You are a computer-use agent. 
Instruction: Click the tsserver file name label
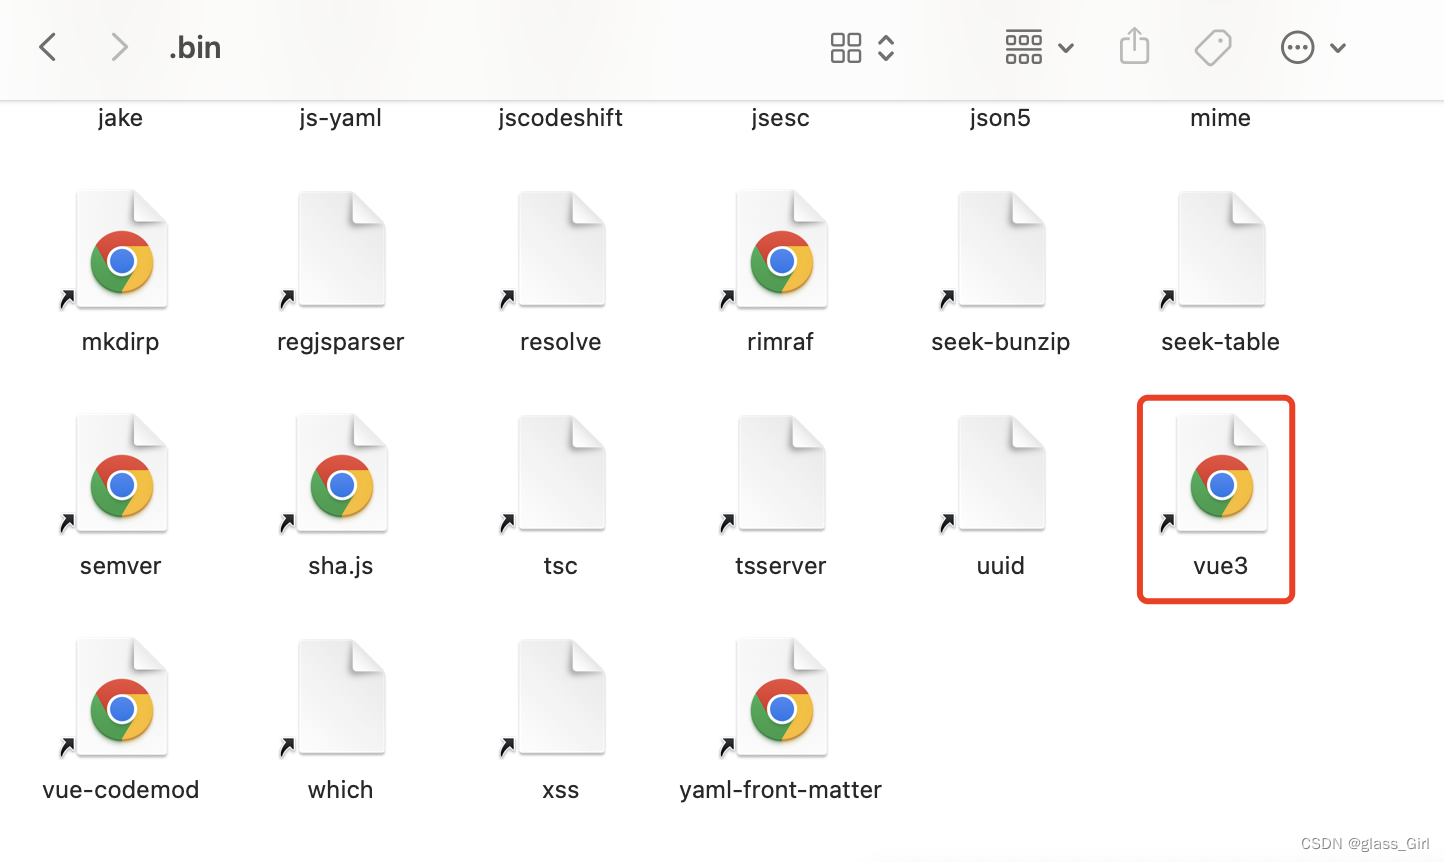[x=780, y=566]
